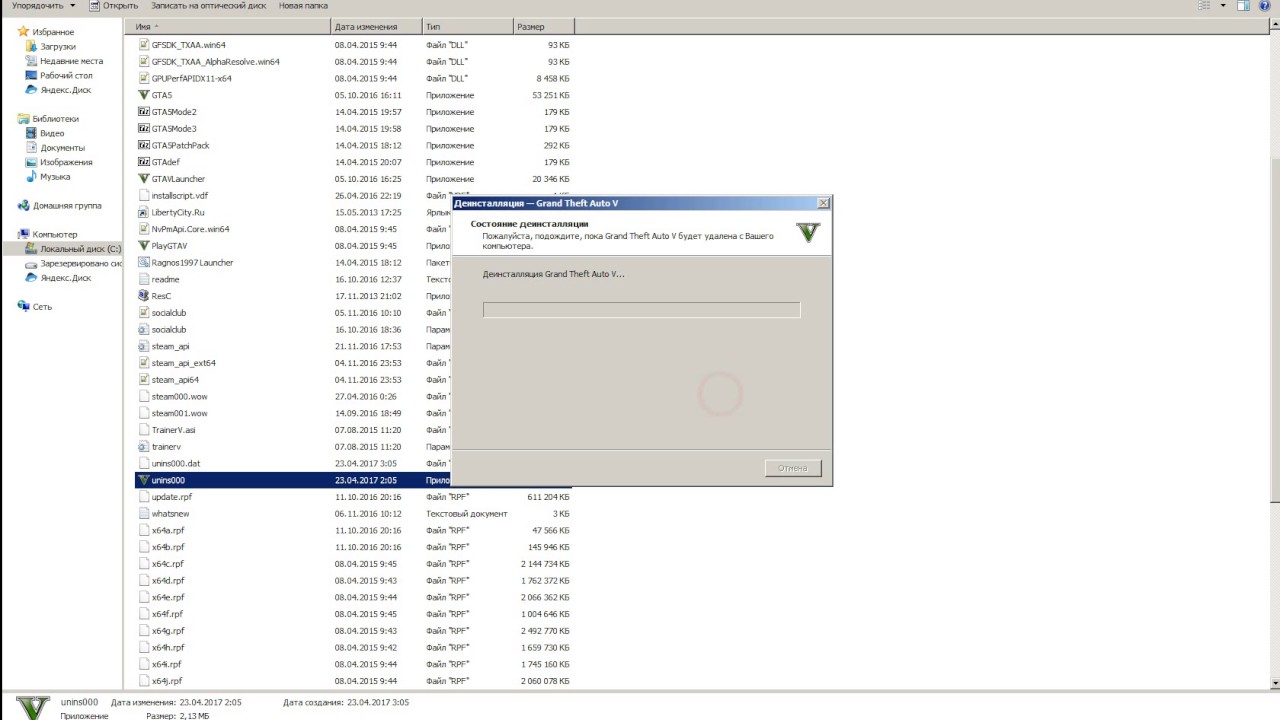This screenshot has width=1280, height=720.
Task: Sort by the Имя column header
Action: pyautogui.click(x=231, y=27)
